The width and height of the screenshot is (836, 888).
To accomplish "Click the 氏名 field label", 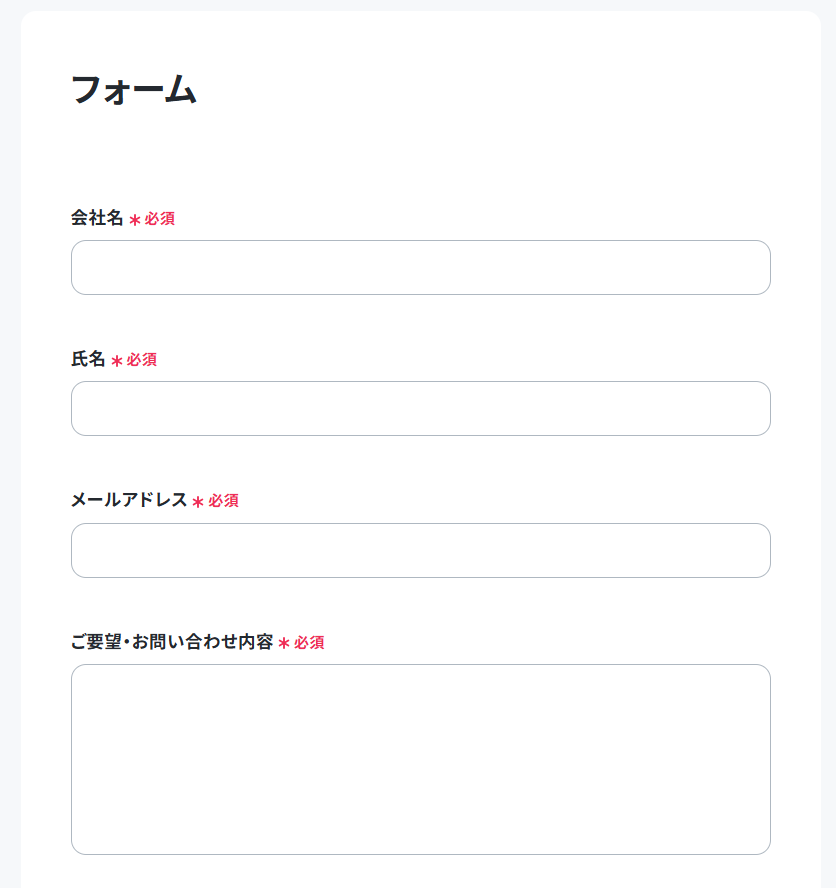I will 88,359.
